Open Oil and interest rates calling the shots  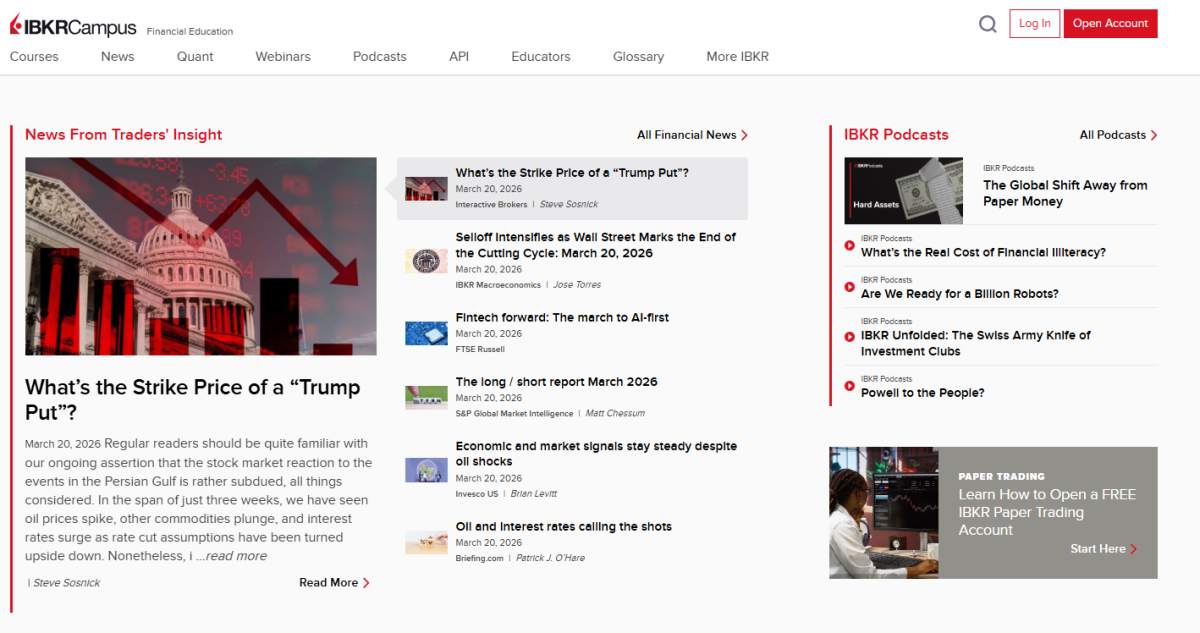[x=564, y=527]
